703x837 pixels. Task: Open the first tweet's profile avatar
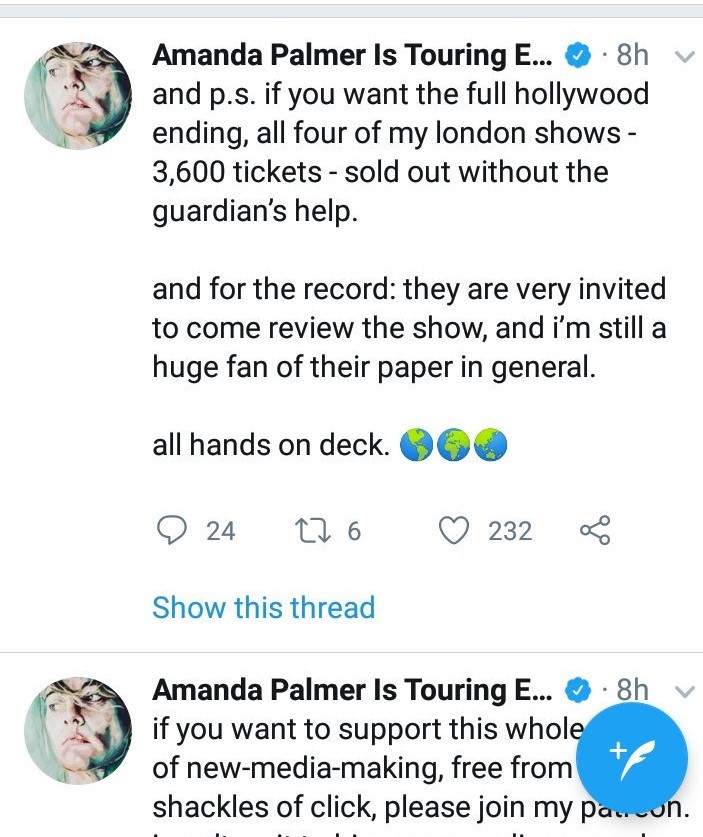[x=78, y=96]
